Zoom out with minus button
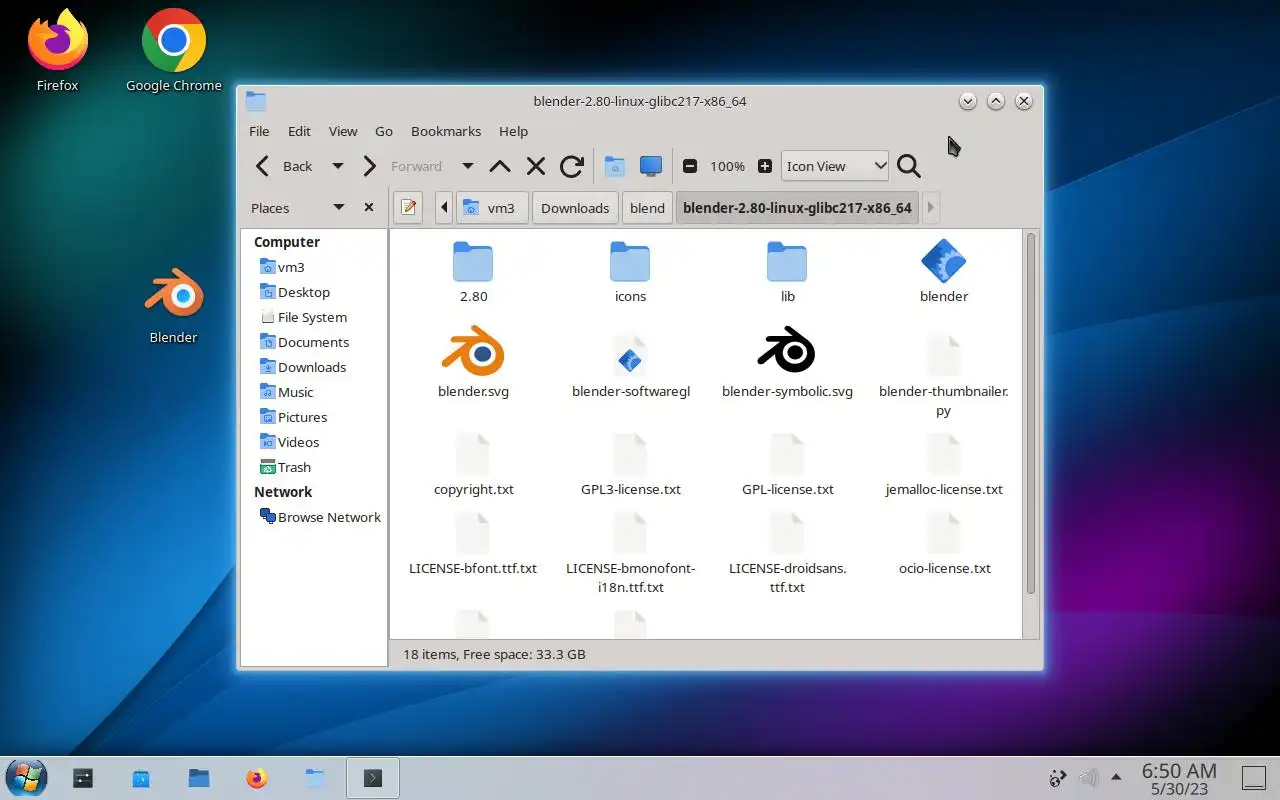The width and height of the screenshot is (1280, 800). (689, 166)
